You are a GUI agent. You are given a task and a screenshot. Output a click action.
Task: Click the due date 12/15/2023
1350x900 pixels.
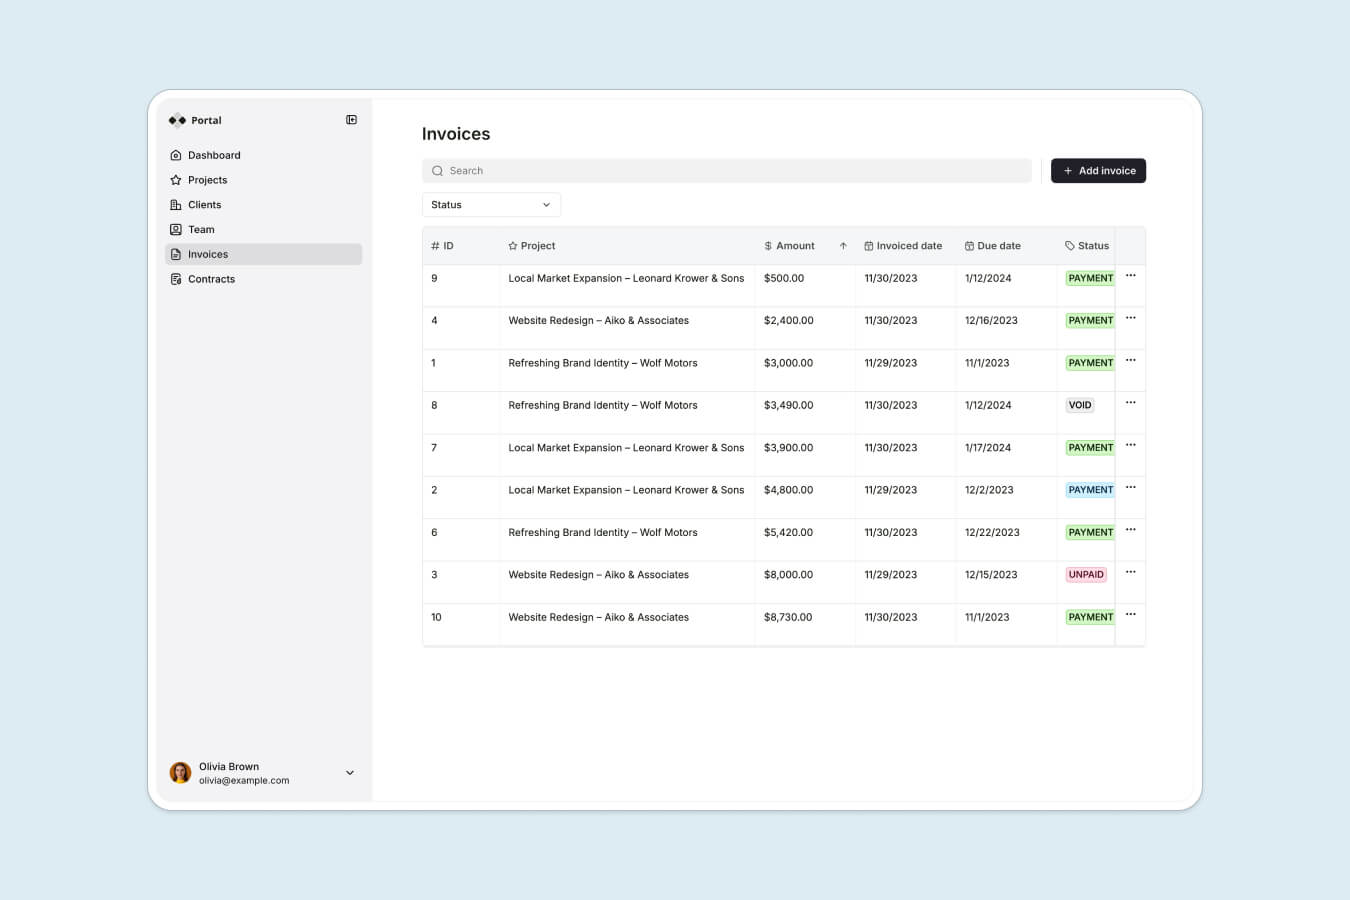coord(991,575)
